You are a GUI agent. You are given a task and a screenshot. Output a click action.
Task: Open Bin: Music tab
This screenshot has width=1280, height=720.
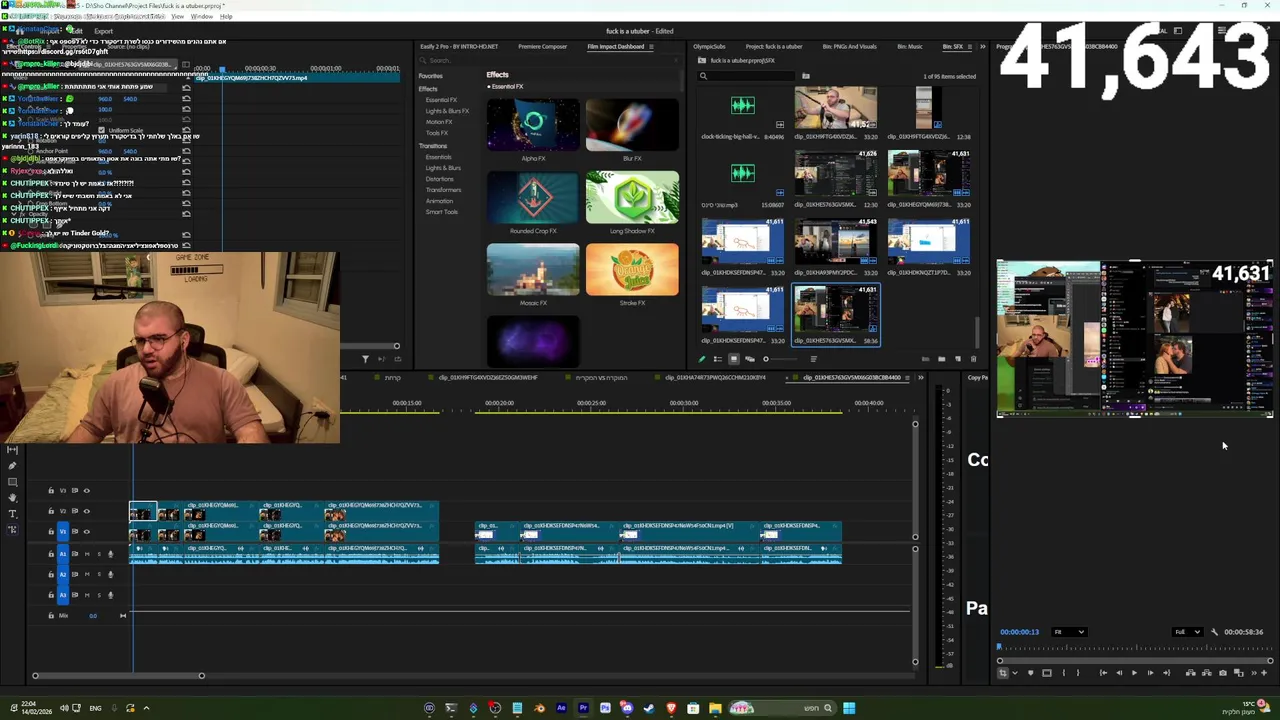coord(910,47)
